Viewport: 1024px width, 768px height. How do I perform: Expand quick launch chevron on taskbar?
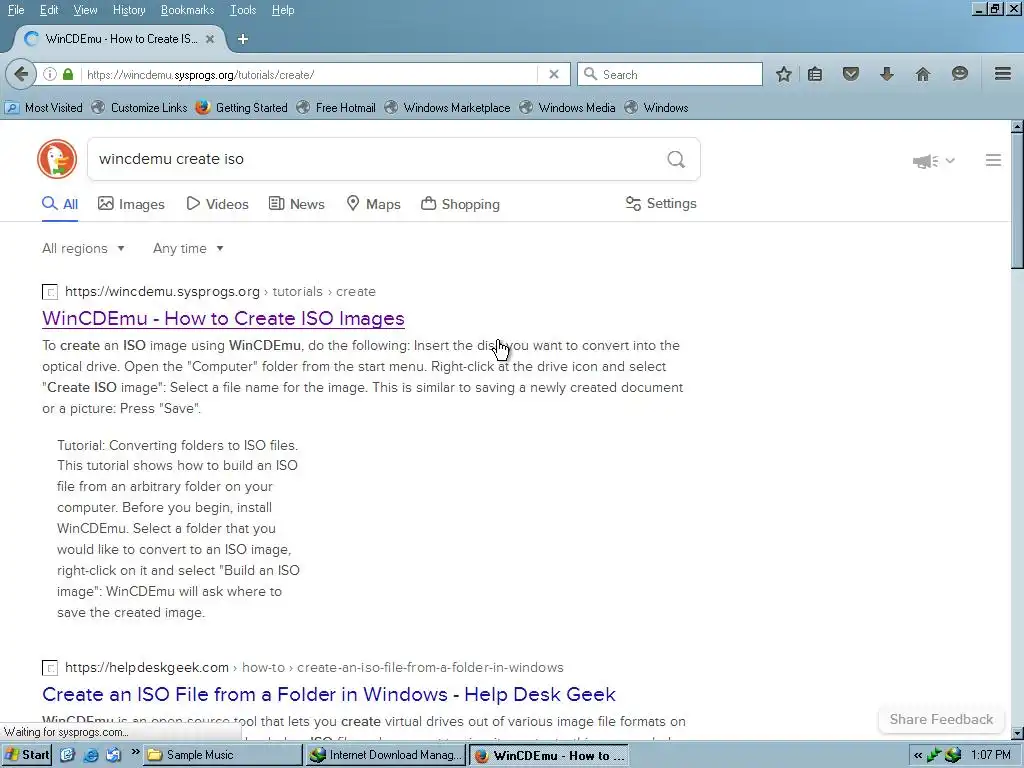click(x=135, y=752)
